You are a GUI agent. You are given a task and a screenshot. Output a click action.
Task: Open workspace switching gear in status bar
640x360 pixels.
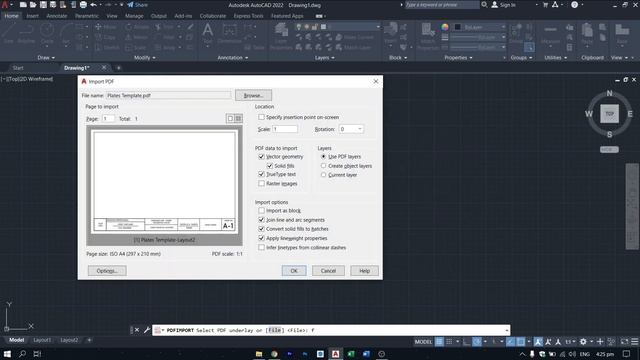coord(583,342)
